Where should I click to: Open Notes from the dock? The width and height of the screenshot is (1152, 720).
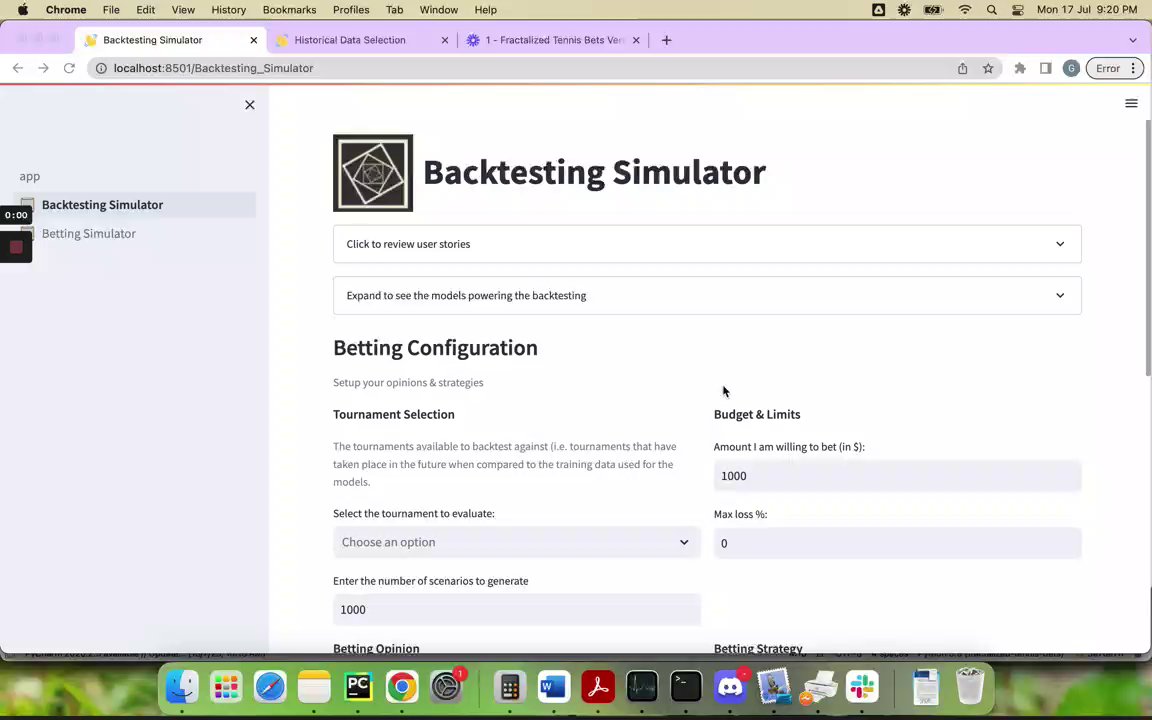(x=314, y=687)
